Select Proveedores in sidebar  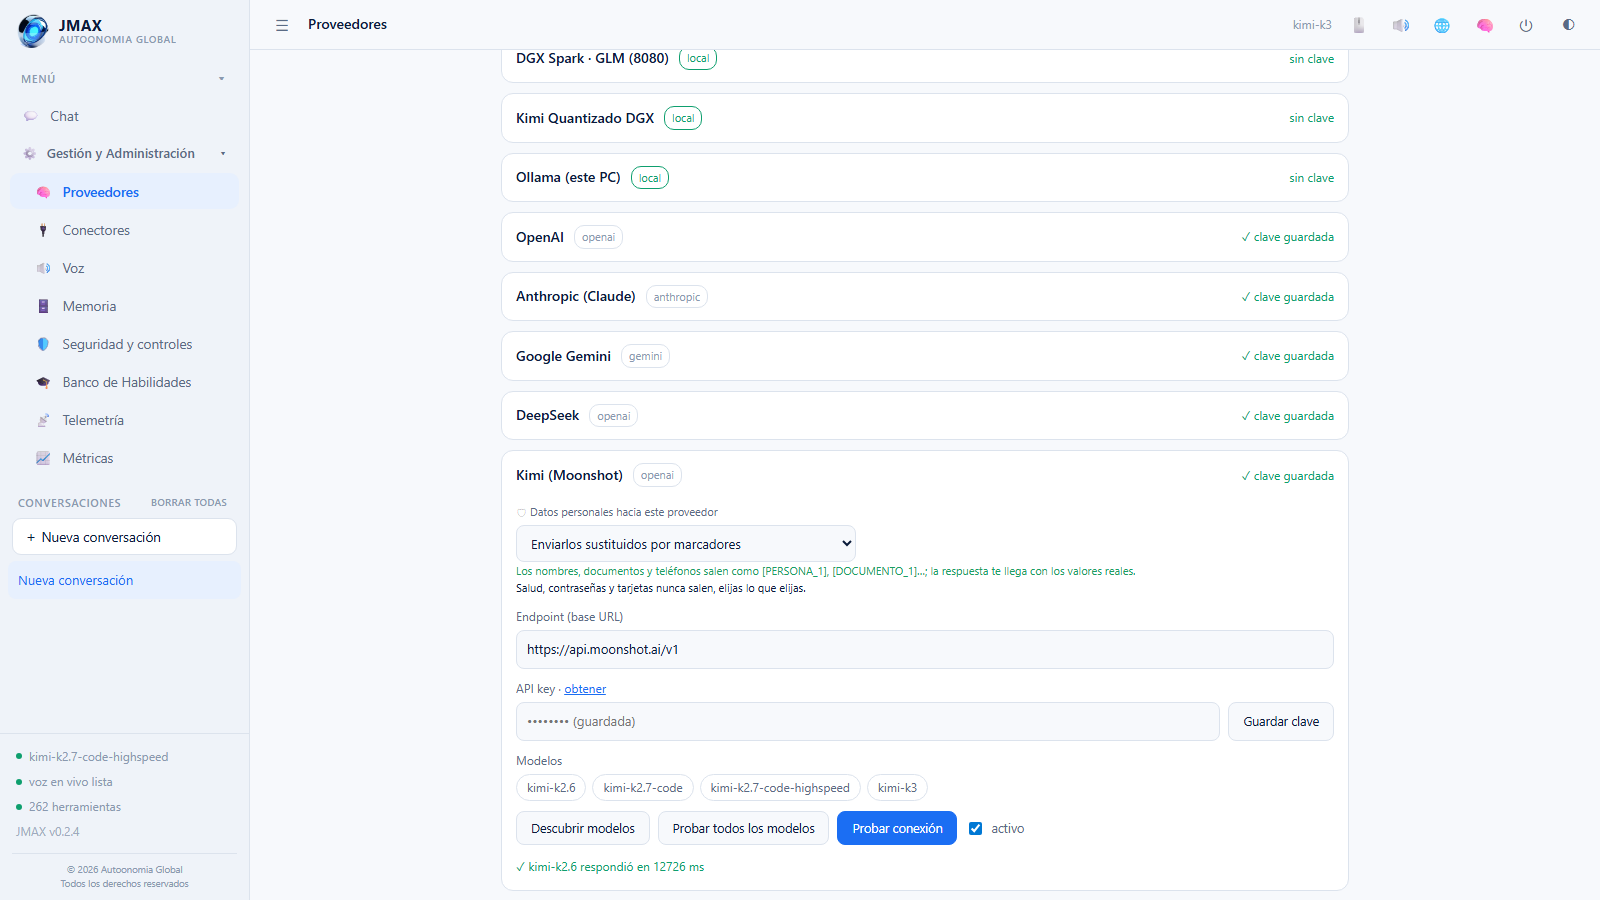(x=124, y=192)
